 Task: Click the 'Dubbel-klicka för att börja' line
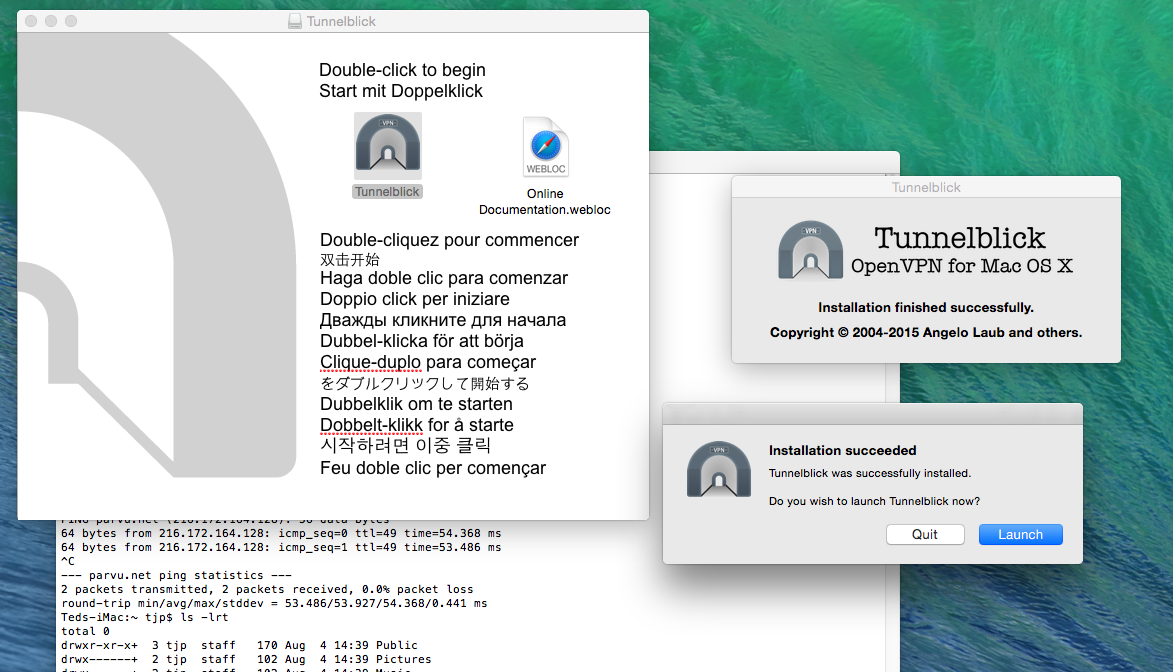(x=422, y=340)
